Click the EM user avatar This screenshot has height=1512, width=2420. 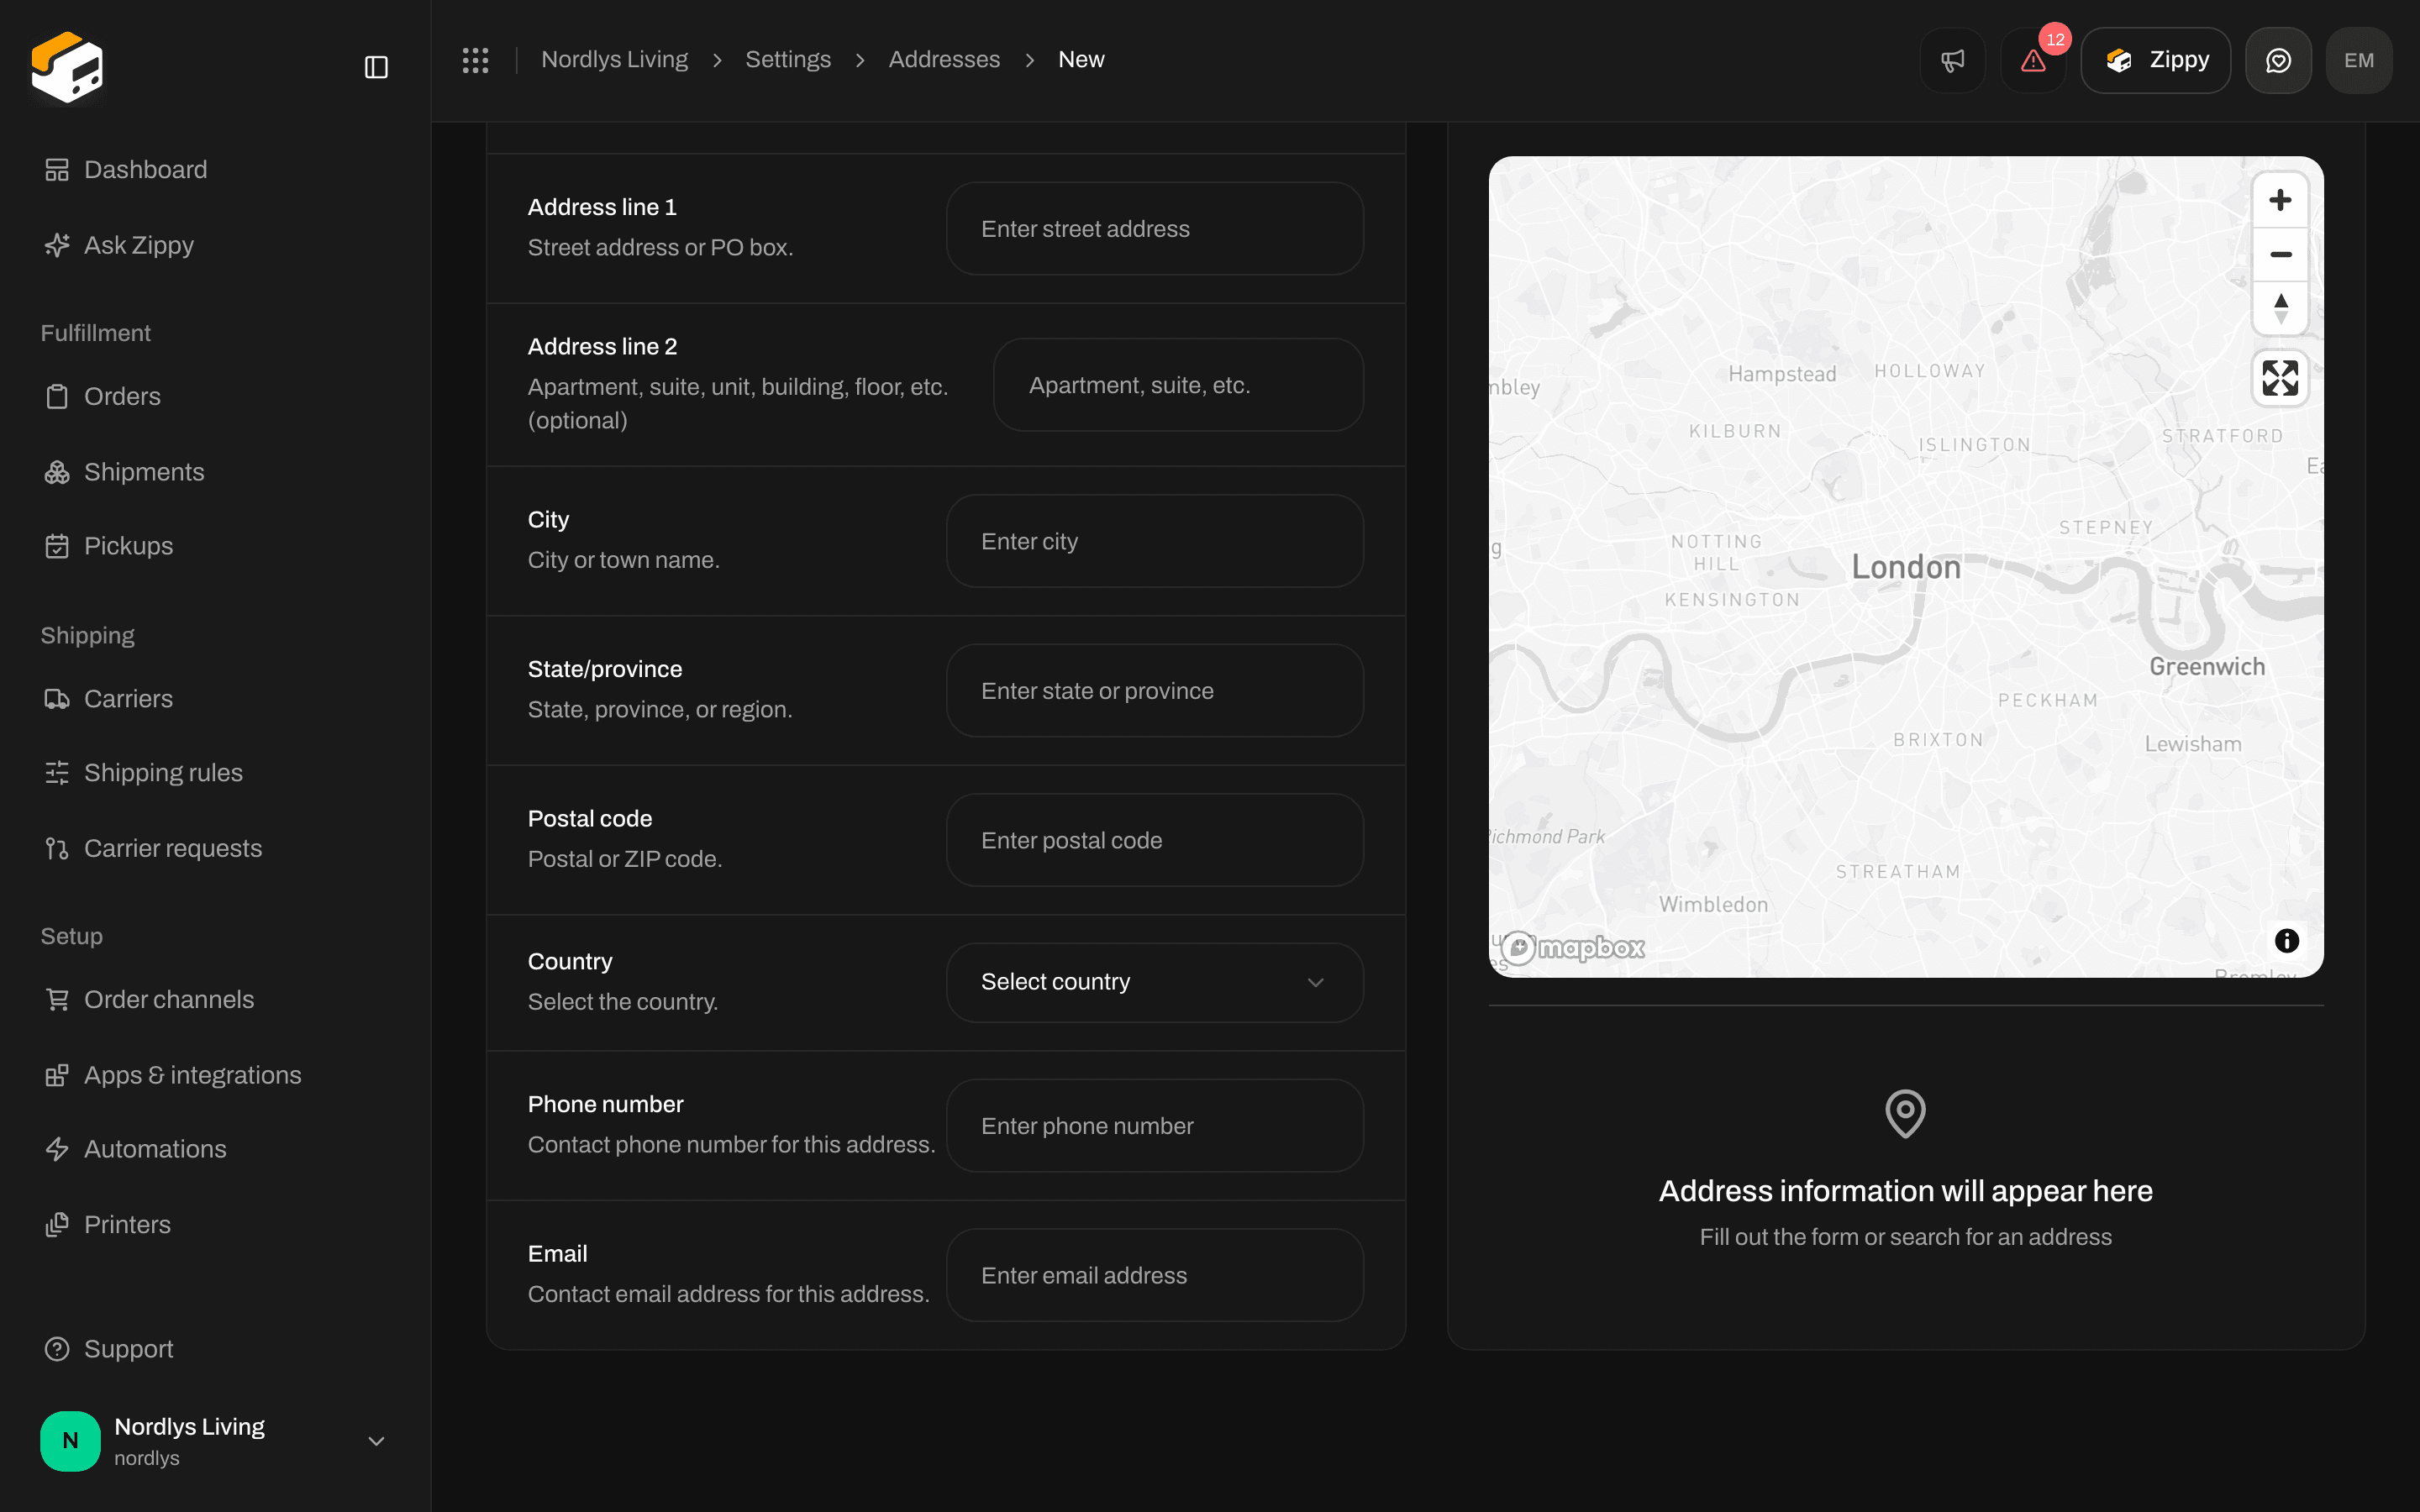coord(2359,60)
